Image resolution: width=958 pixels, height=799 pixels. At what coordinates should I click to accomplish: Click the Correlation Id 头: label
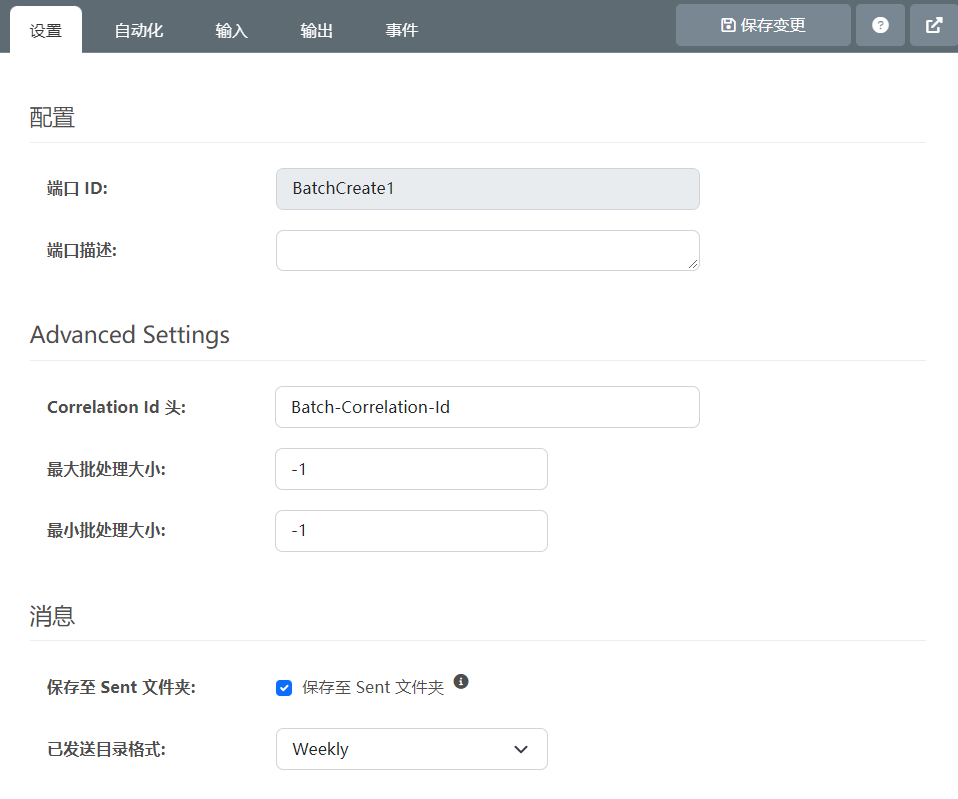(116, 407)
